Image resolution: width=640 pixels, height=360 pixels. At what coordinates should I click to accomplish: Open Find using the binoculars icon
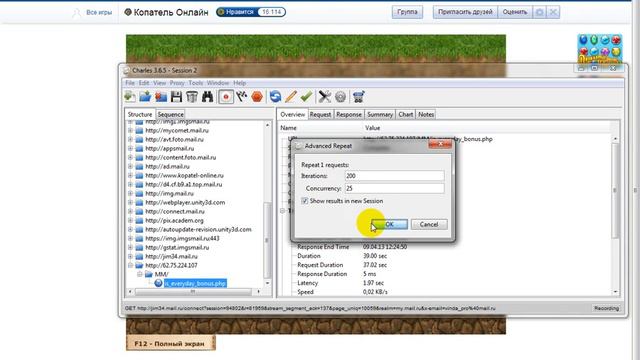[207, 97]
